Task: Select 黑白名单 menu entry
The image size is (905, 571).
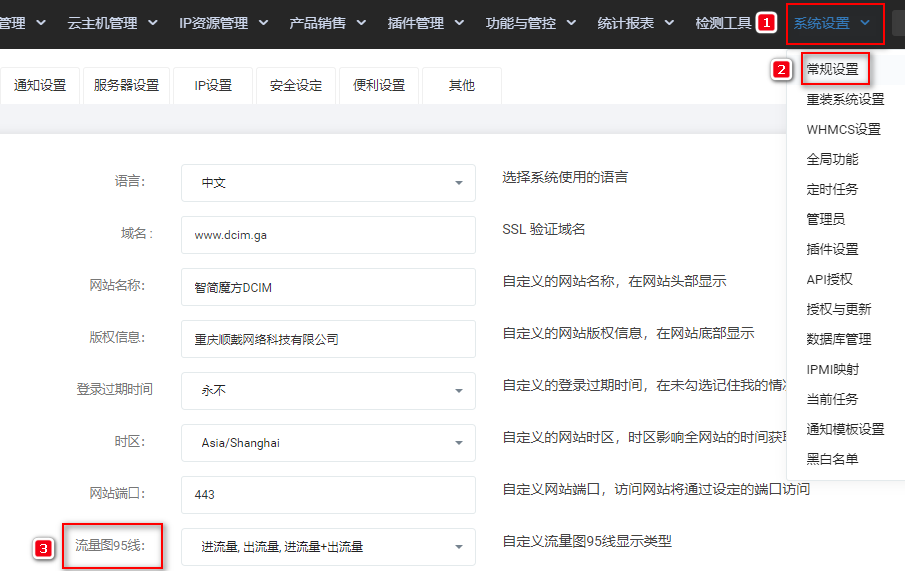Action: click(832, 460)
